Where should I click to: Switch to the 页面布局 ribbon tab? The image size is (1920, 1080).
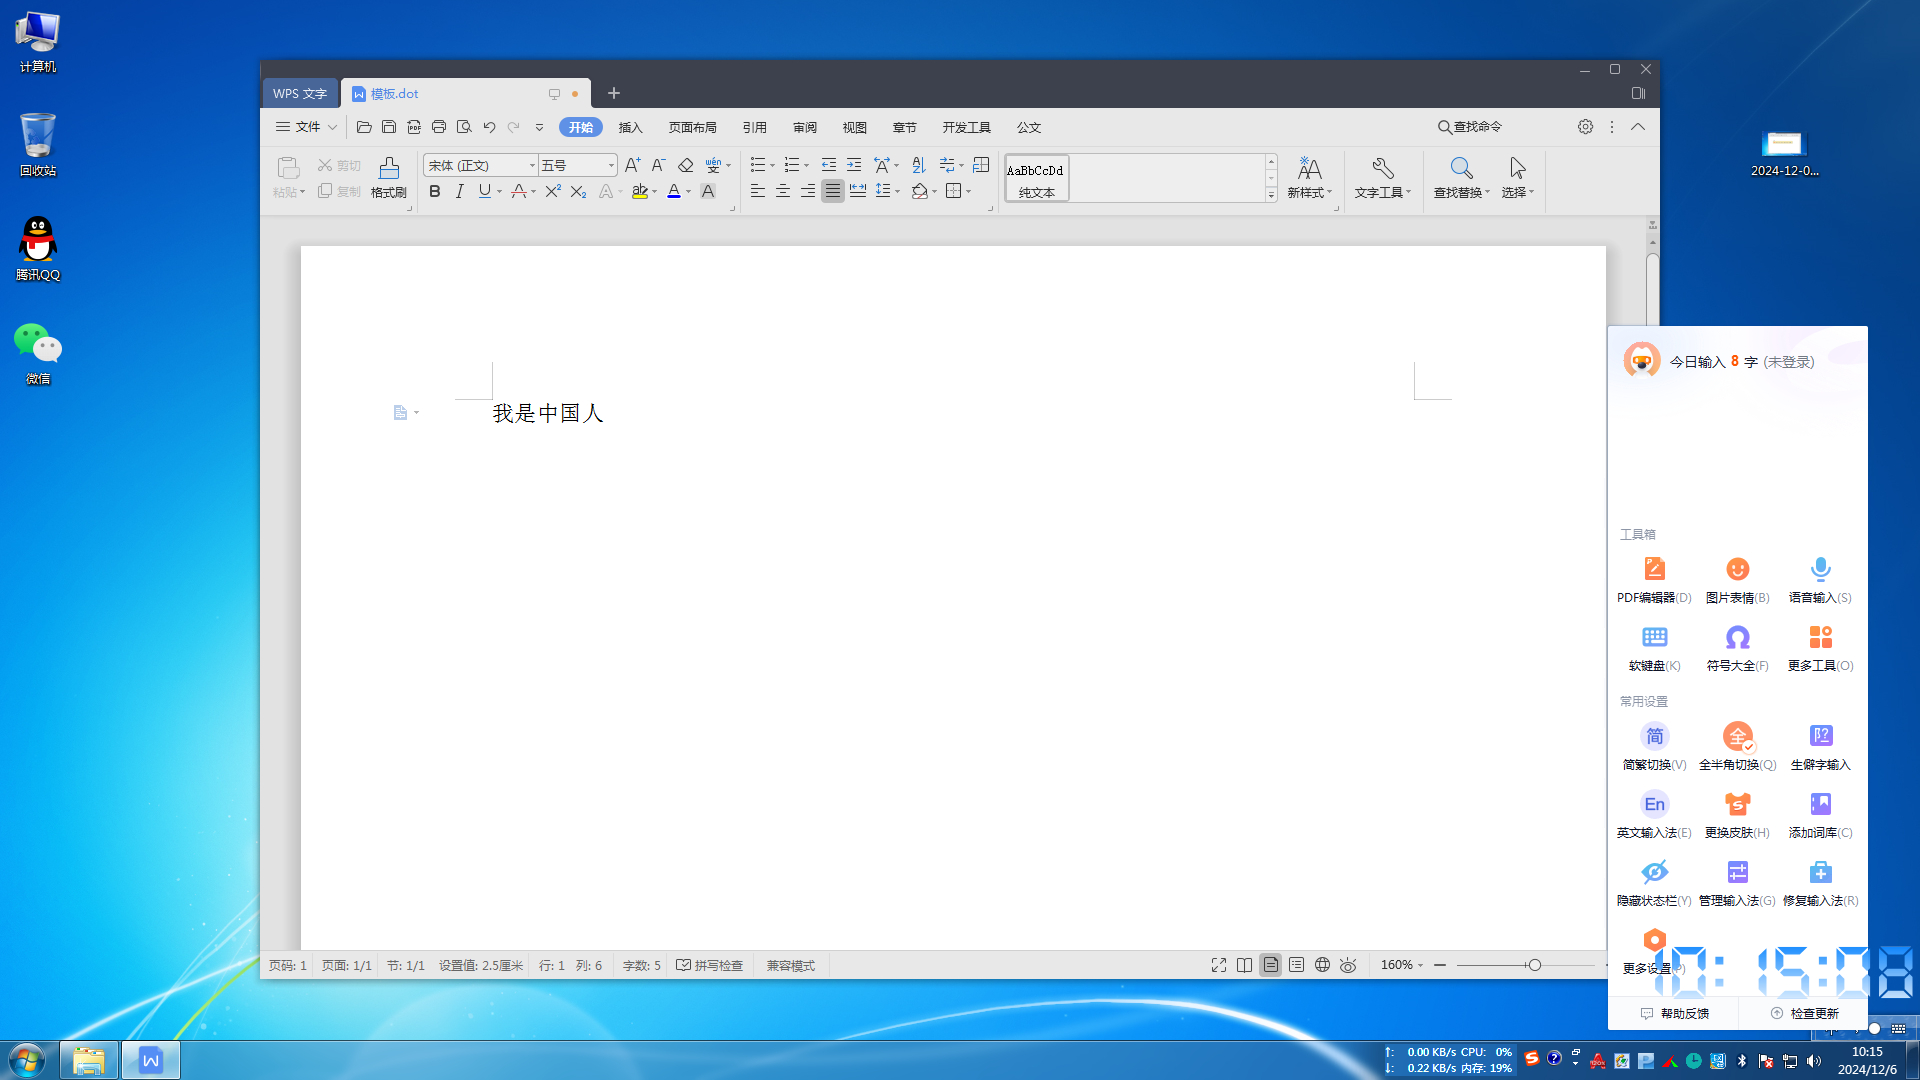coord(692,127)
